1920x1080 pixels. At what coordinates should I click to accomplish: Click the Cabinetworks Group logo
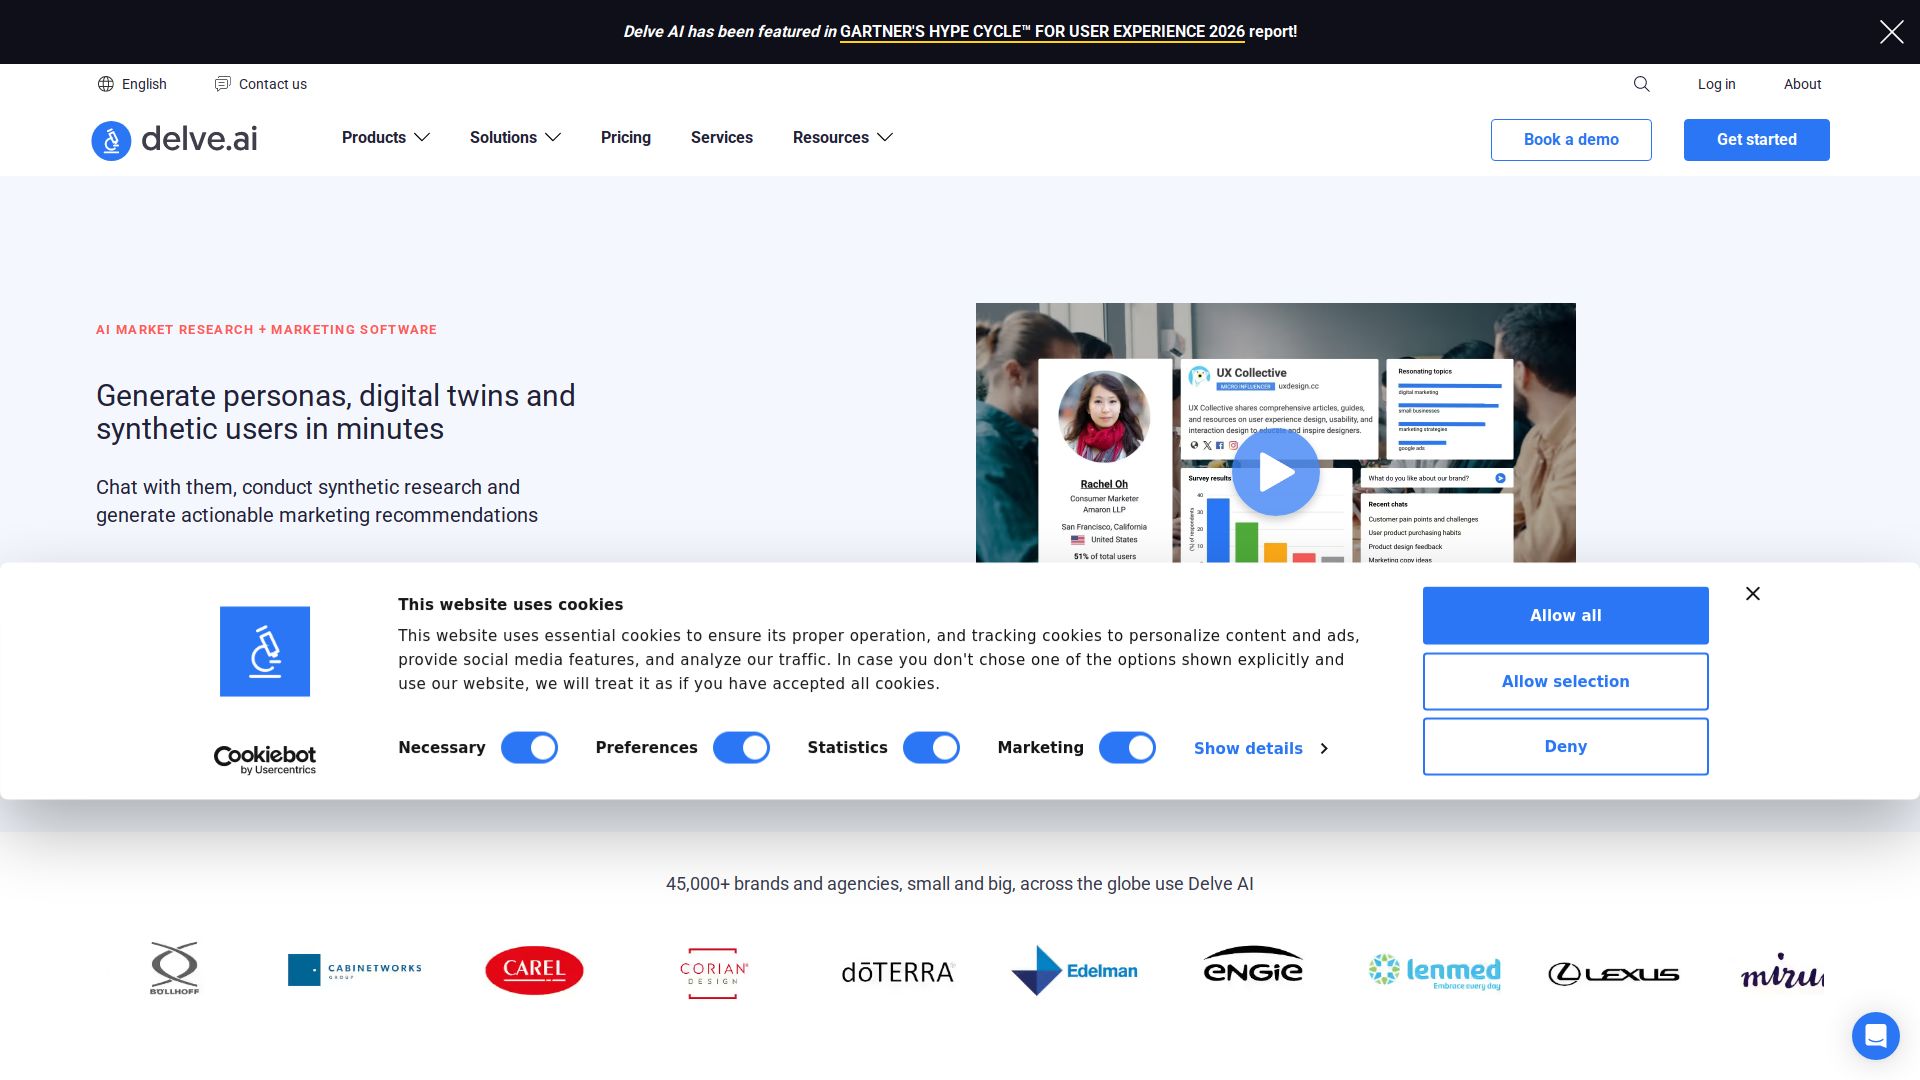[x=355, y=970]
